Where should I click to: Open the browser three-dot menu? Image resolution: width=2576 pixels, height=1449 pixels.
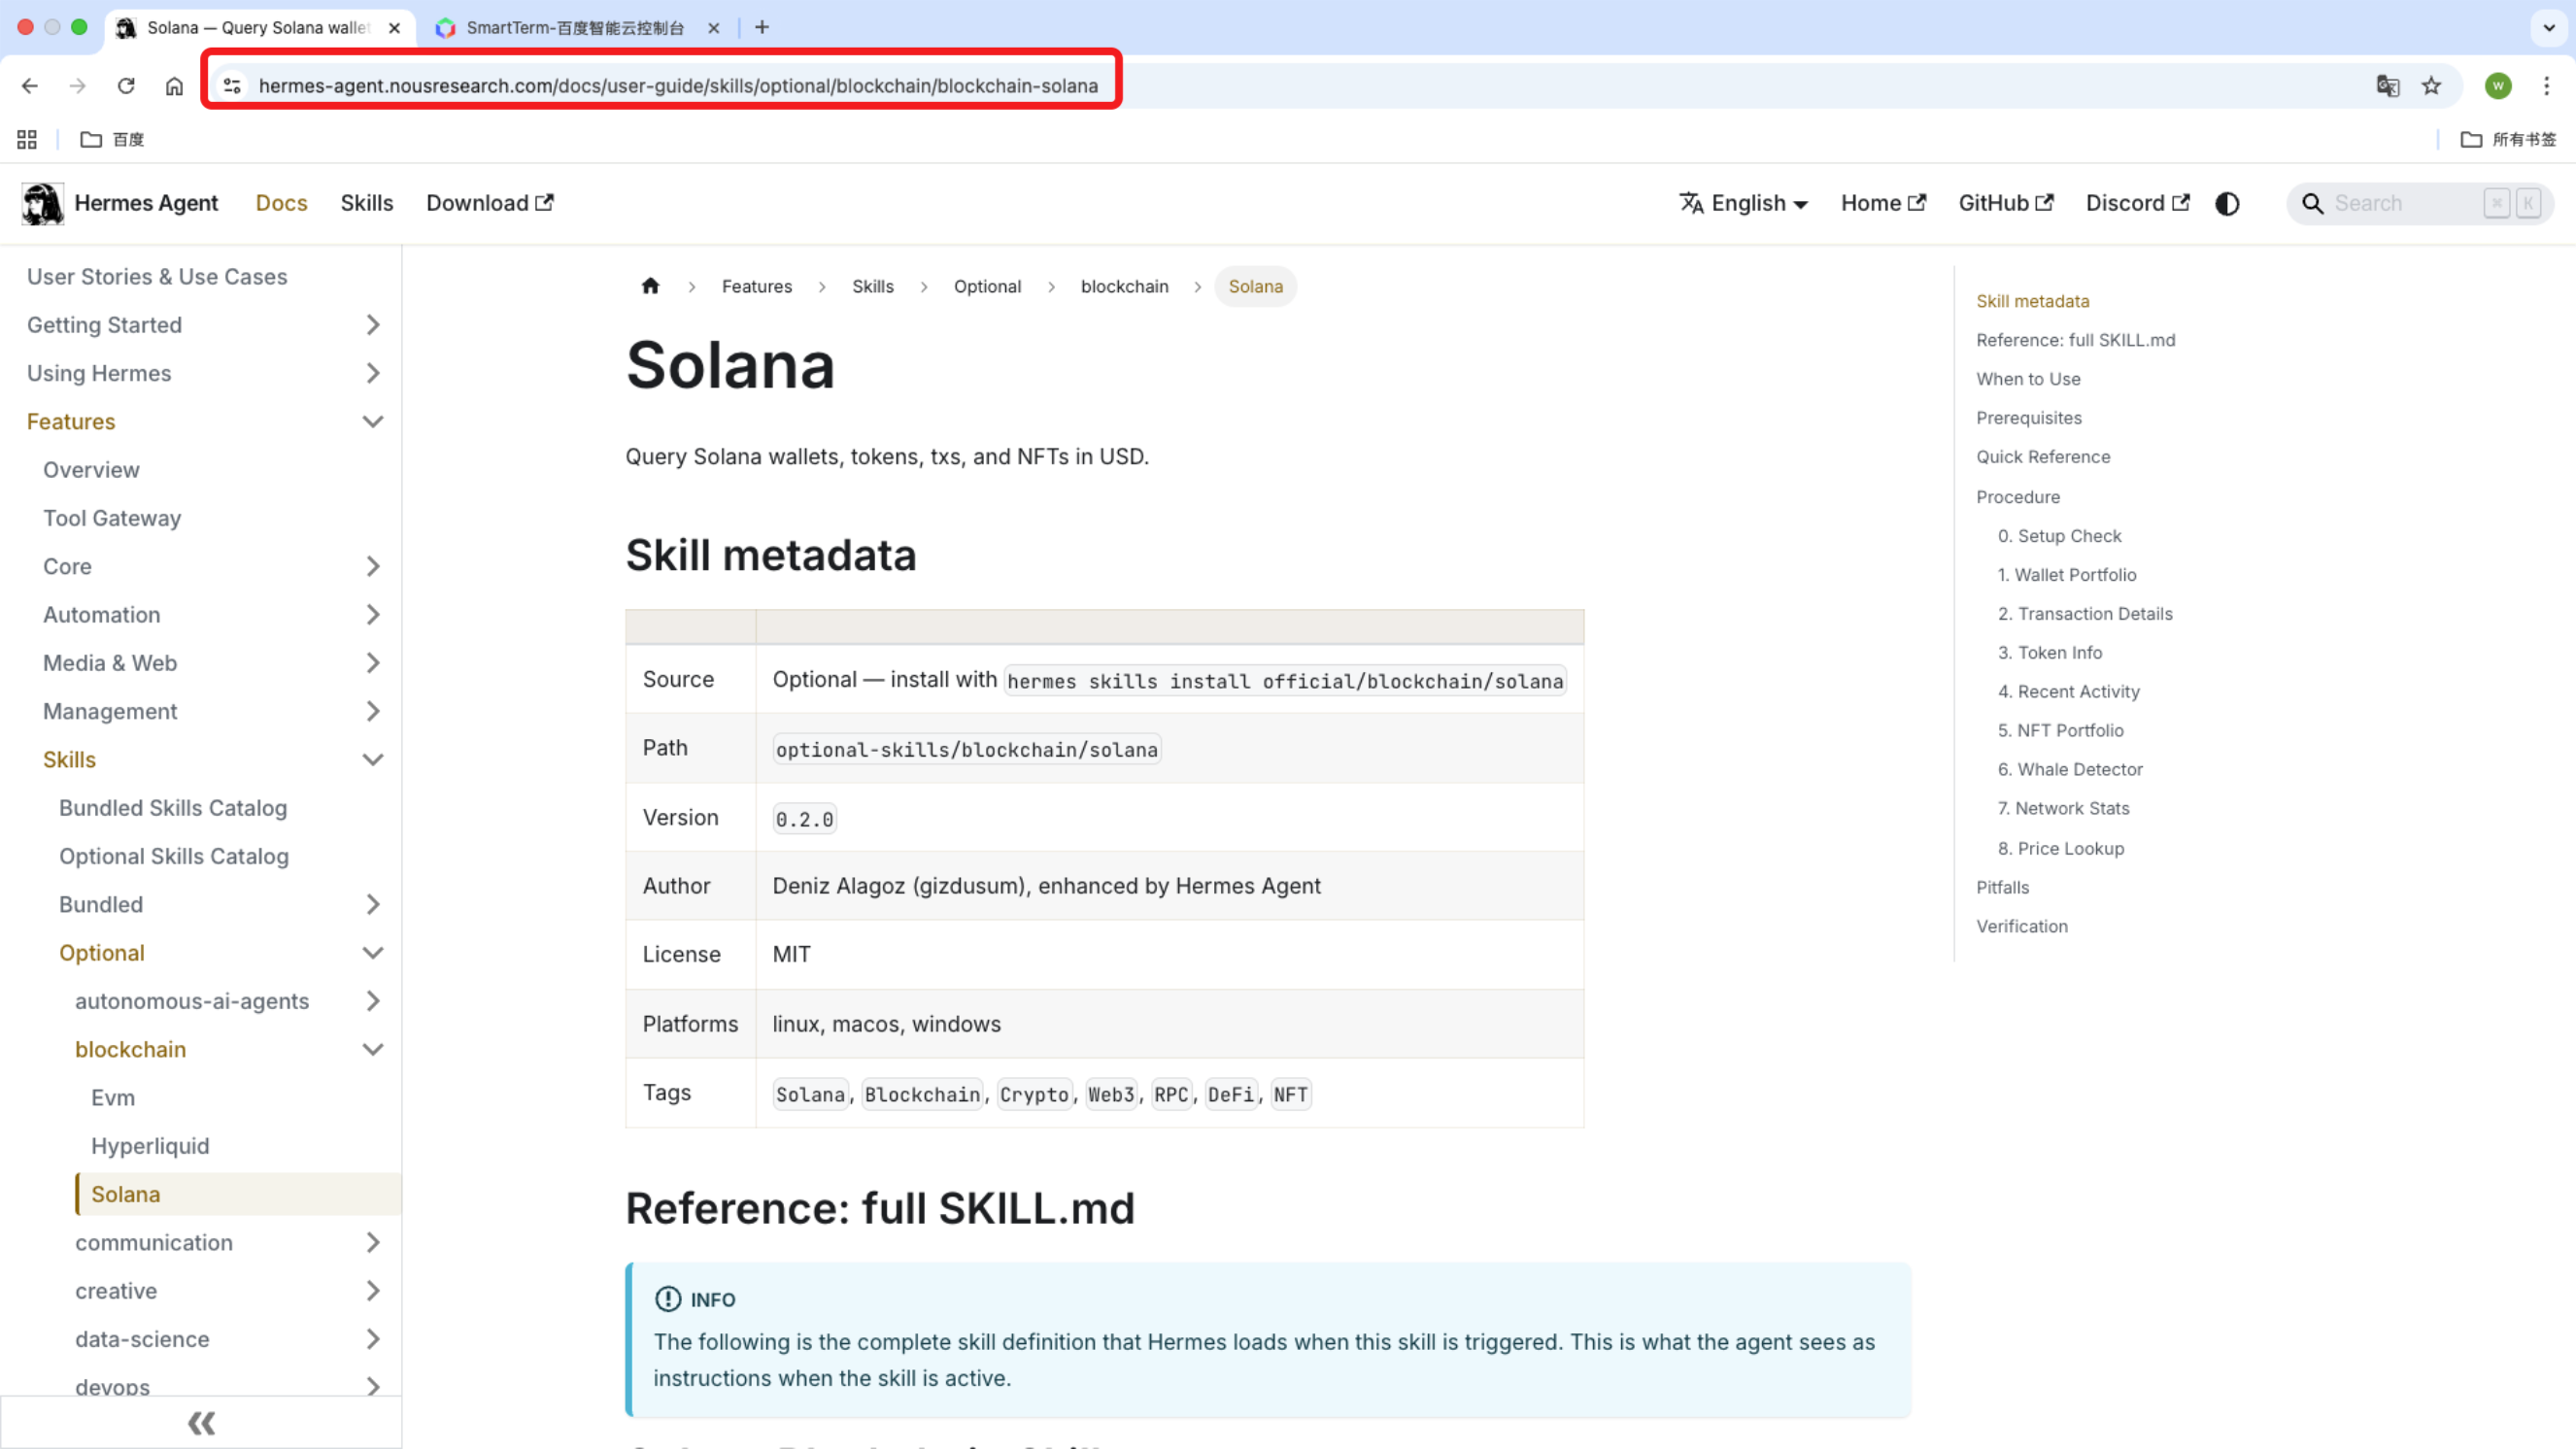(x=2547, y=86)
